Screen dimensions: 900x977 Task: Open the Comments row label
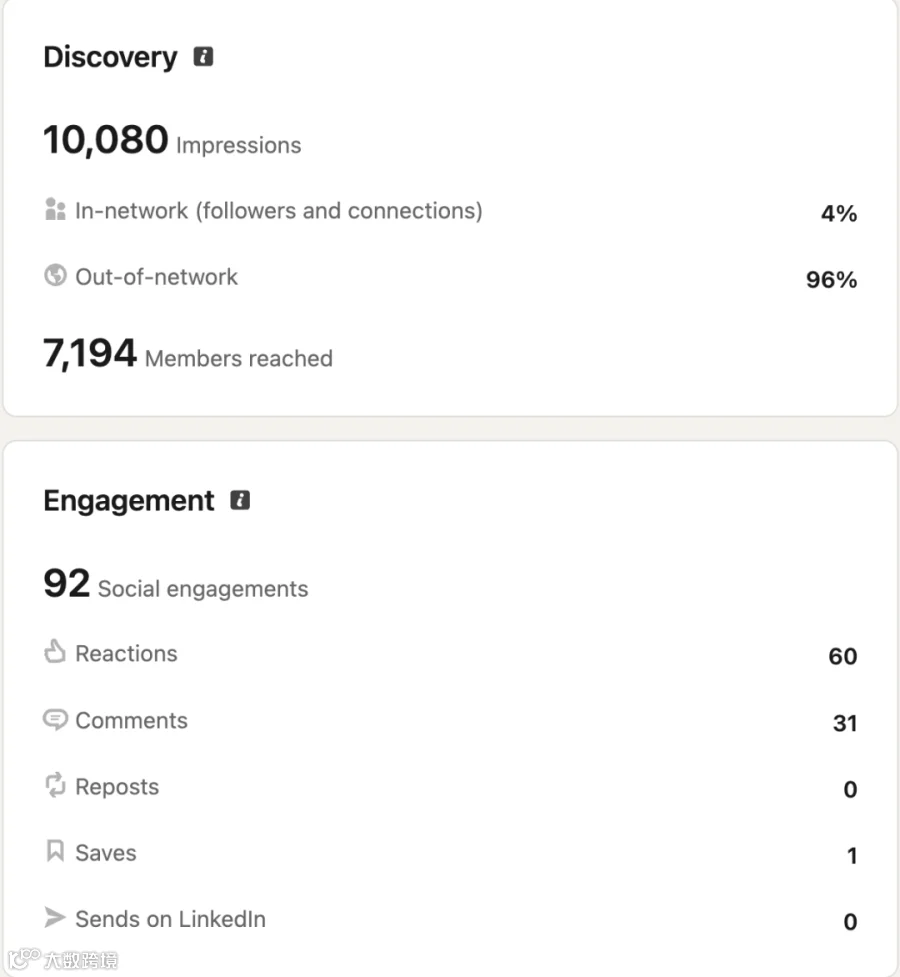tap(132, 720)
